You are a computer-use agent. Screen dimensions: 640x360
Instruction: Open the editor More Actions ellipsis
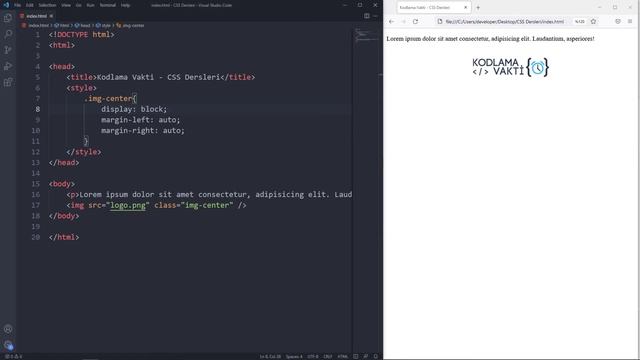tap(376, 16)
